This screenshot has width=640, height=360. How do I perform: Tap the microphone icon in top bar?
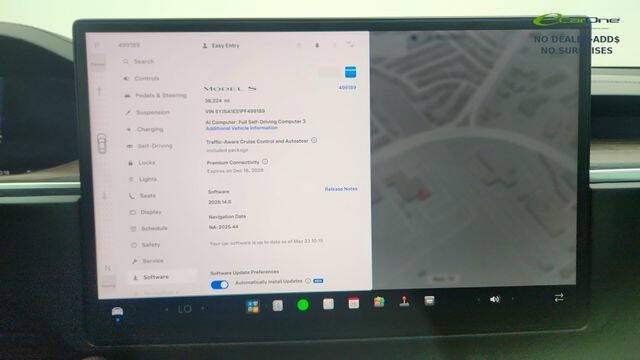click(x=317, y=45)
